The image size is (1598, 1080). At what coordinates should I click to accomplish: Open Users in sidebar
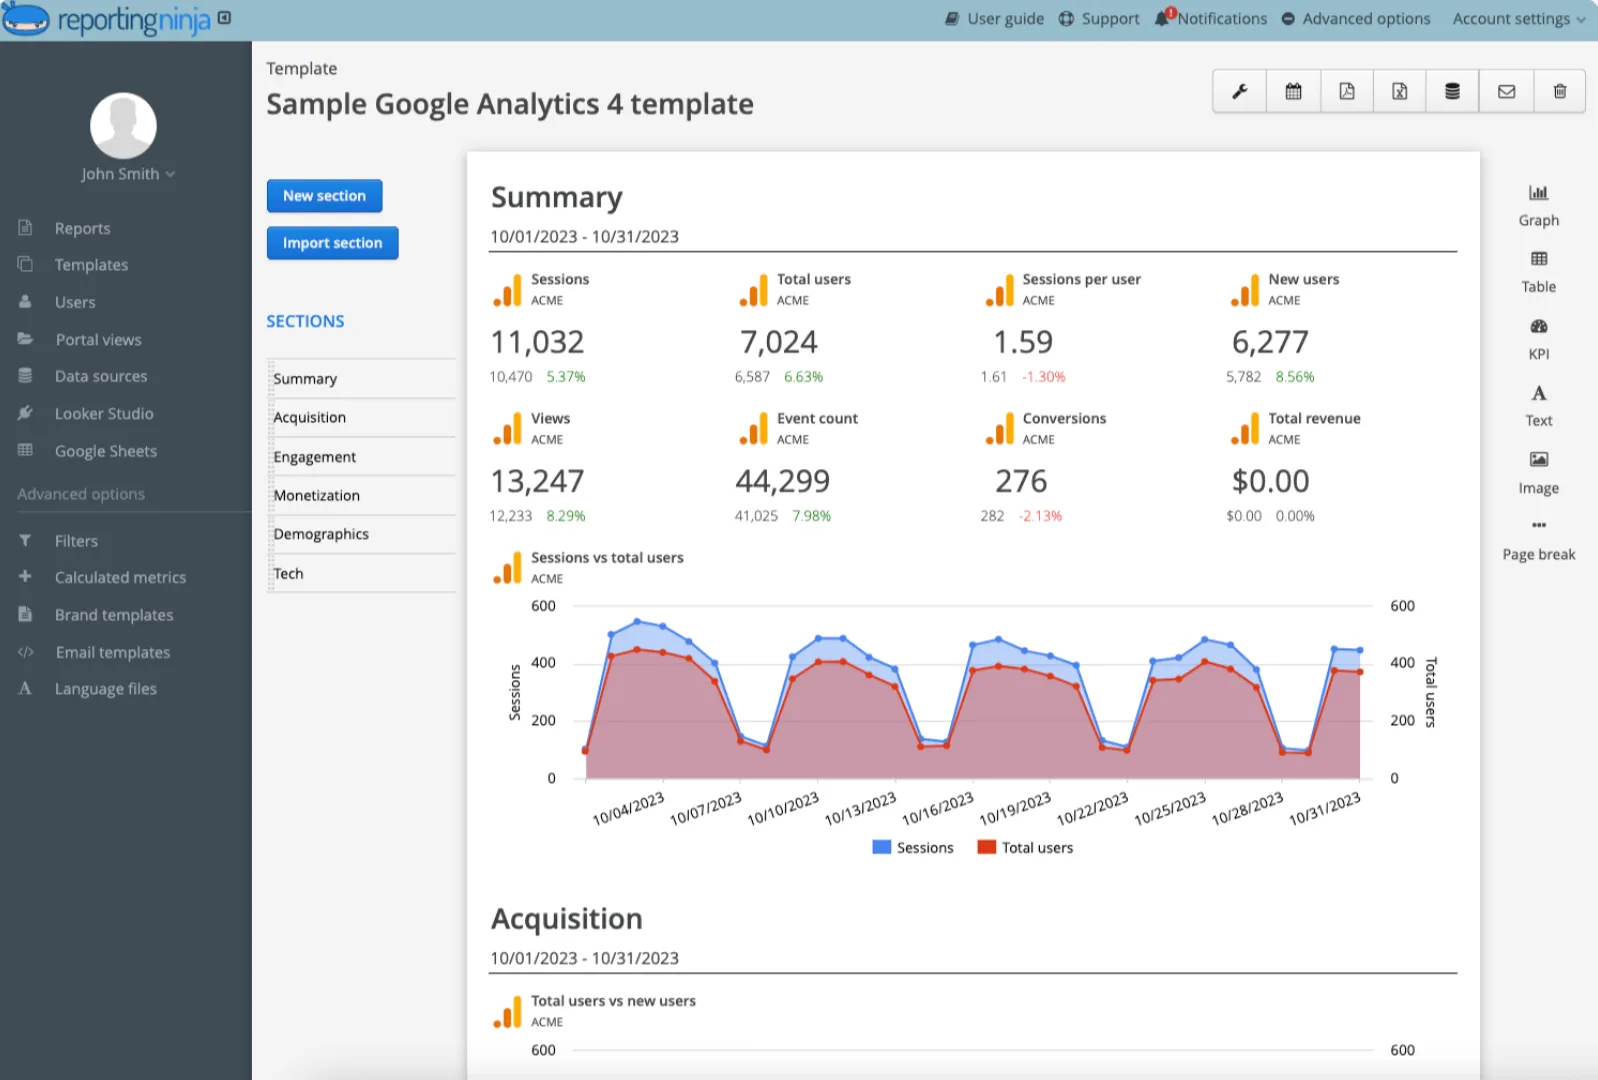pos(75,302)
